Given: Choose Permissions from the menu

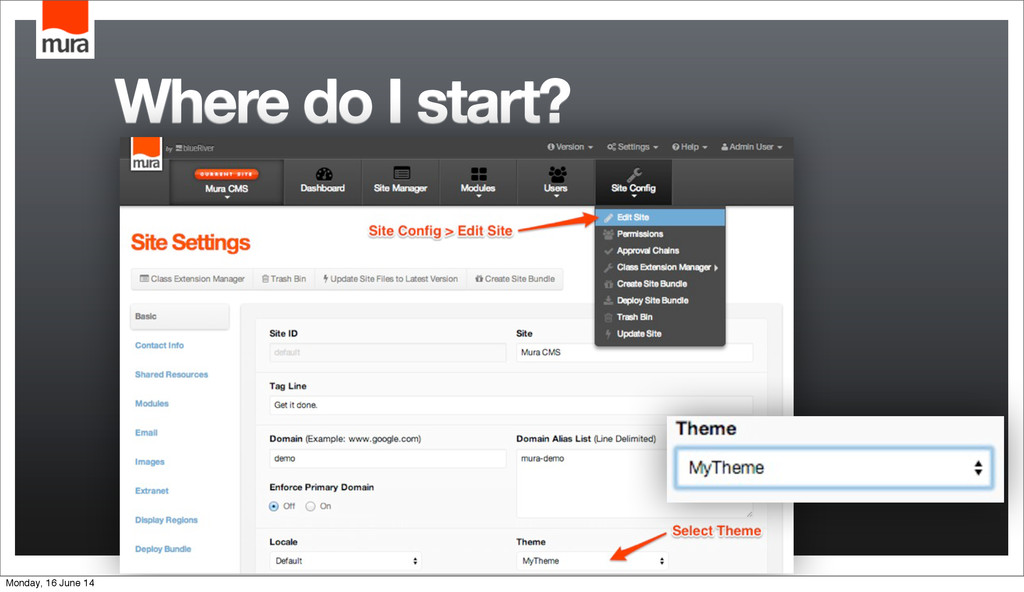Looking at the screenshot, I should pos(660,234).
